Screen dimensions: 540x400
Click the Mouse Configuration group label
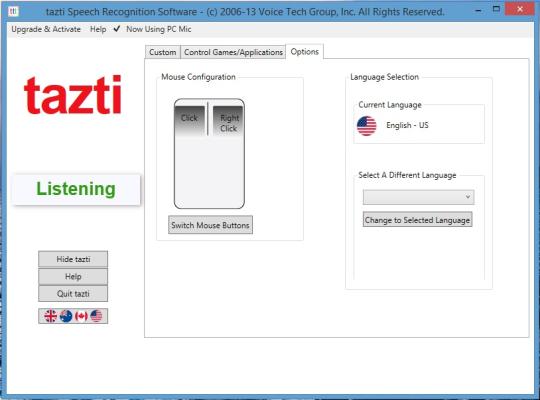(198, 77)
